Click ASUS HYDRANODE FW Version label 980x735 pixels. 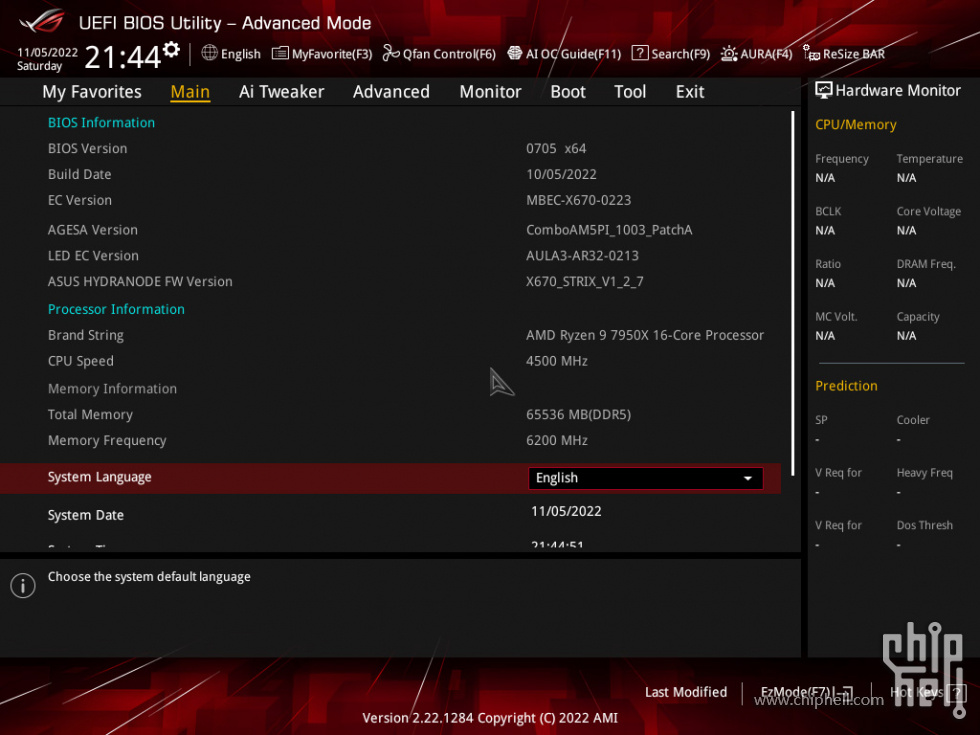pos(140,282)
